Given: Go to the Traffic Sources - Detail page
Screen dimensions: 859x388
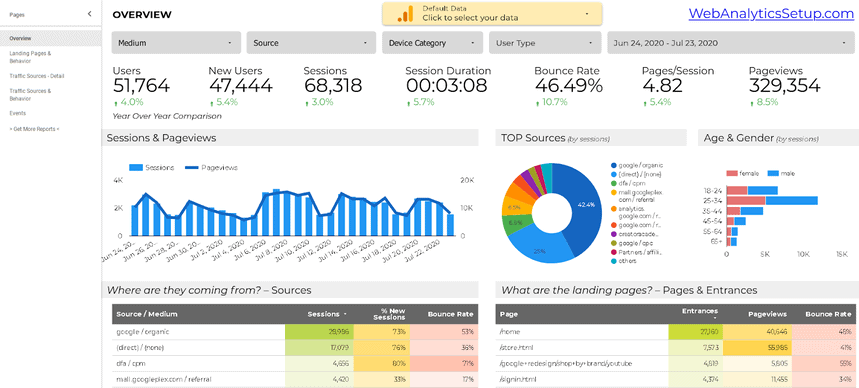Looking at the screenshot, I should (37, 76).
